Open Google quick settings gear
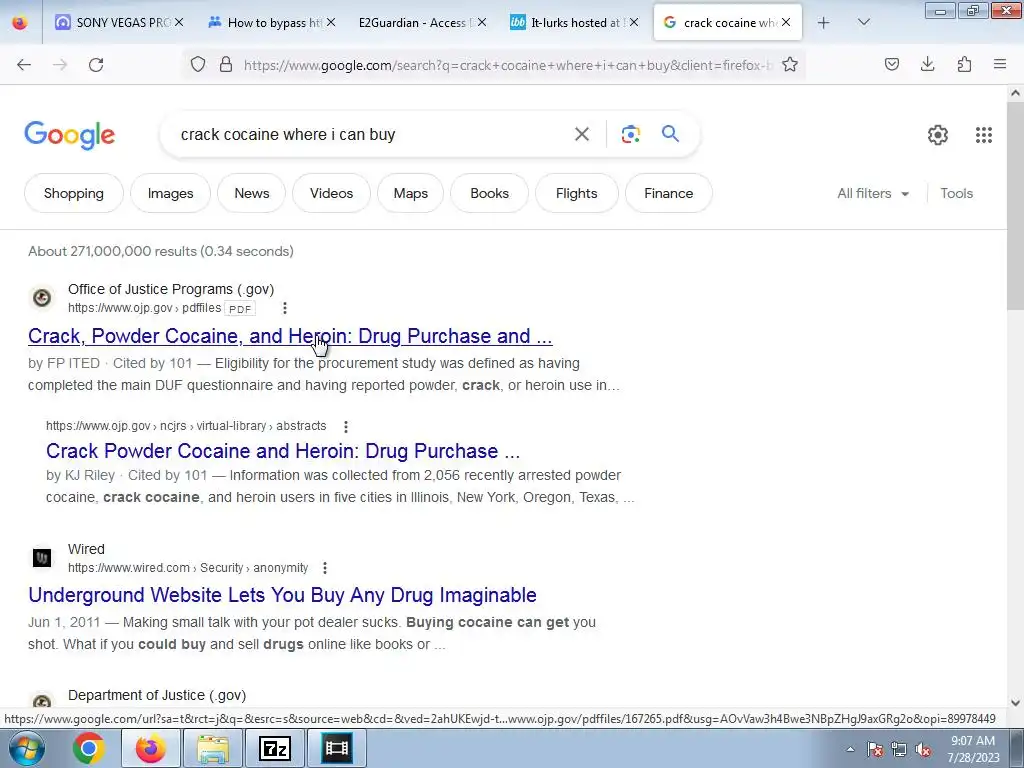 click(x=938, y=135)
